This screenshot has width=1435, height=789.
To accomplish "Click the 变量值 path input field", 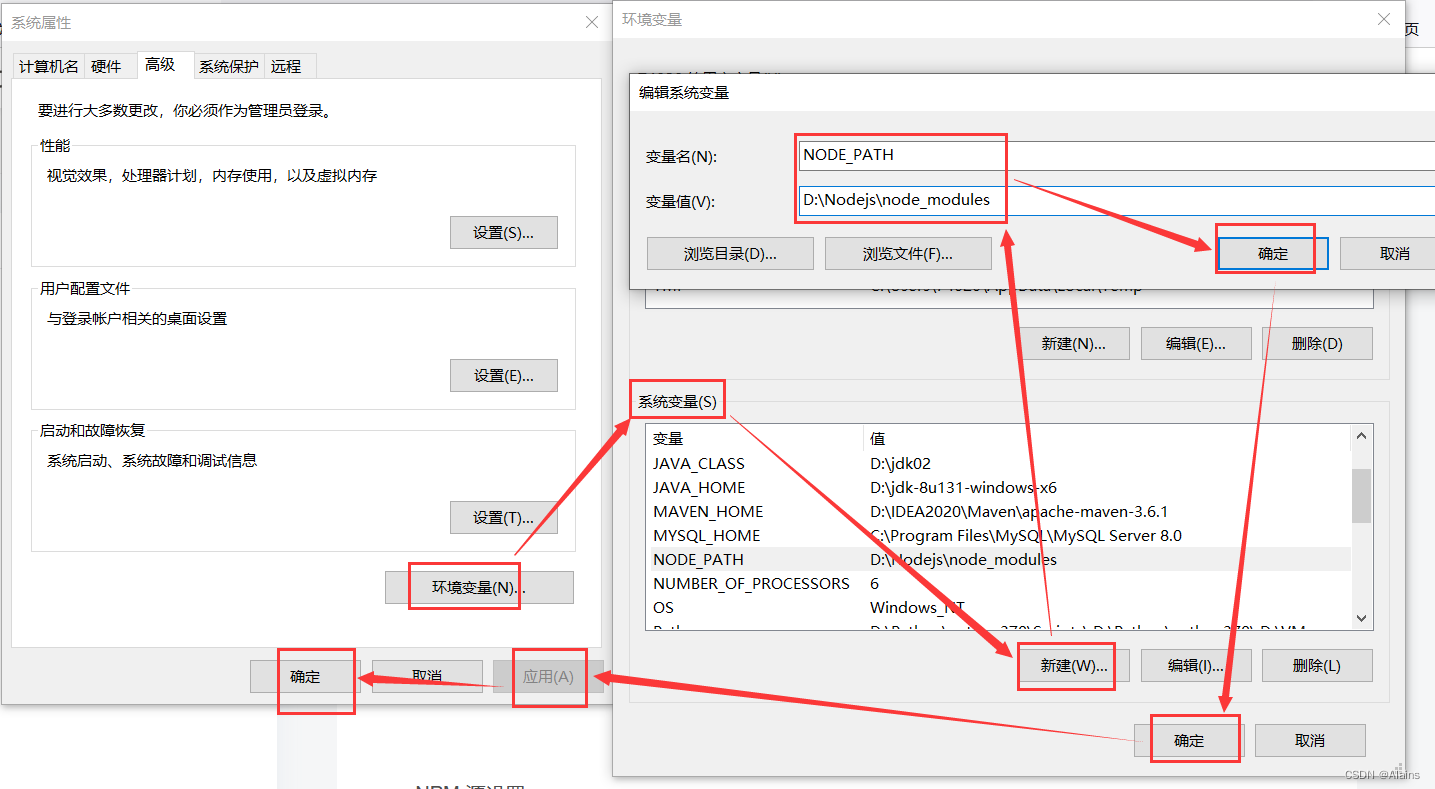I will coord(900,200).
